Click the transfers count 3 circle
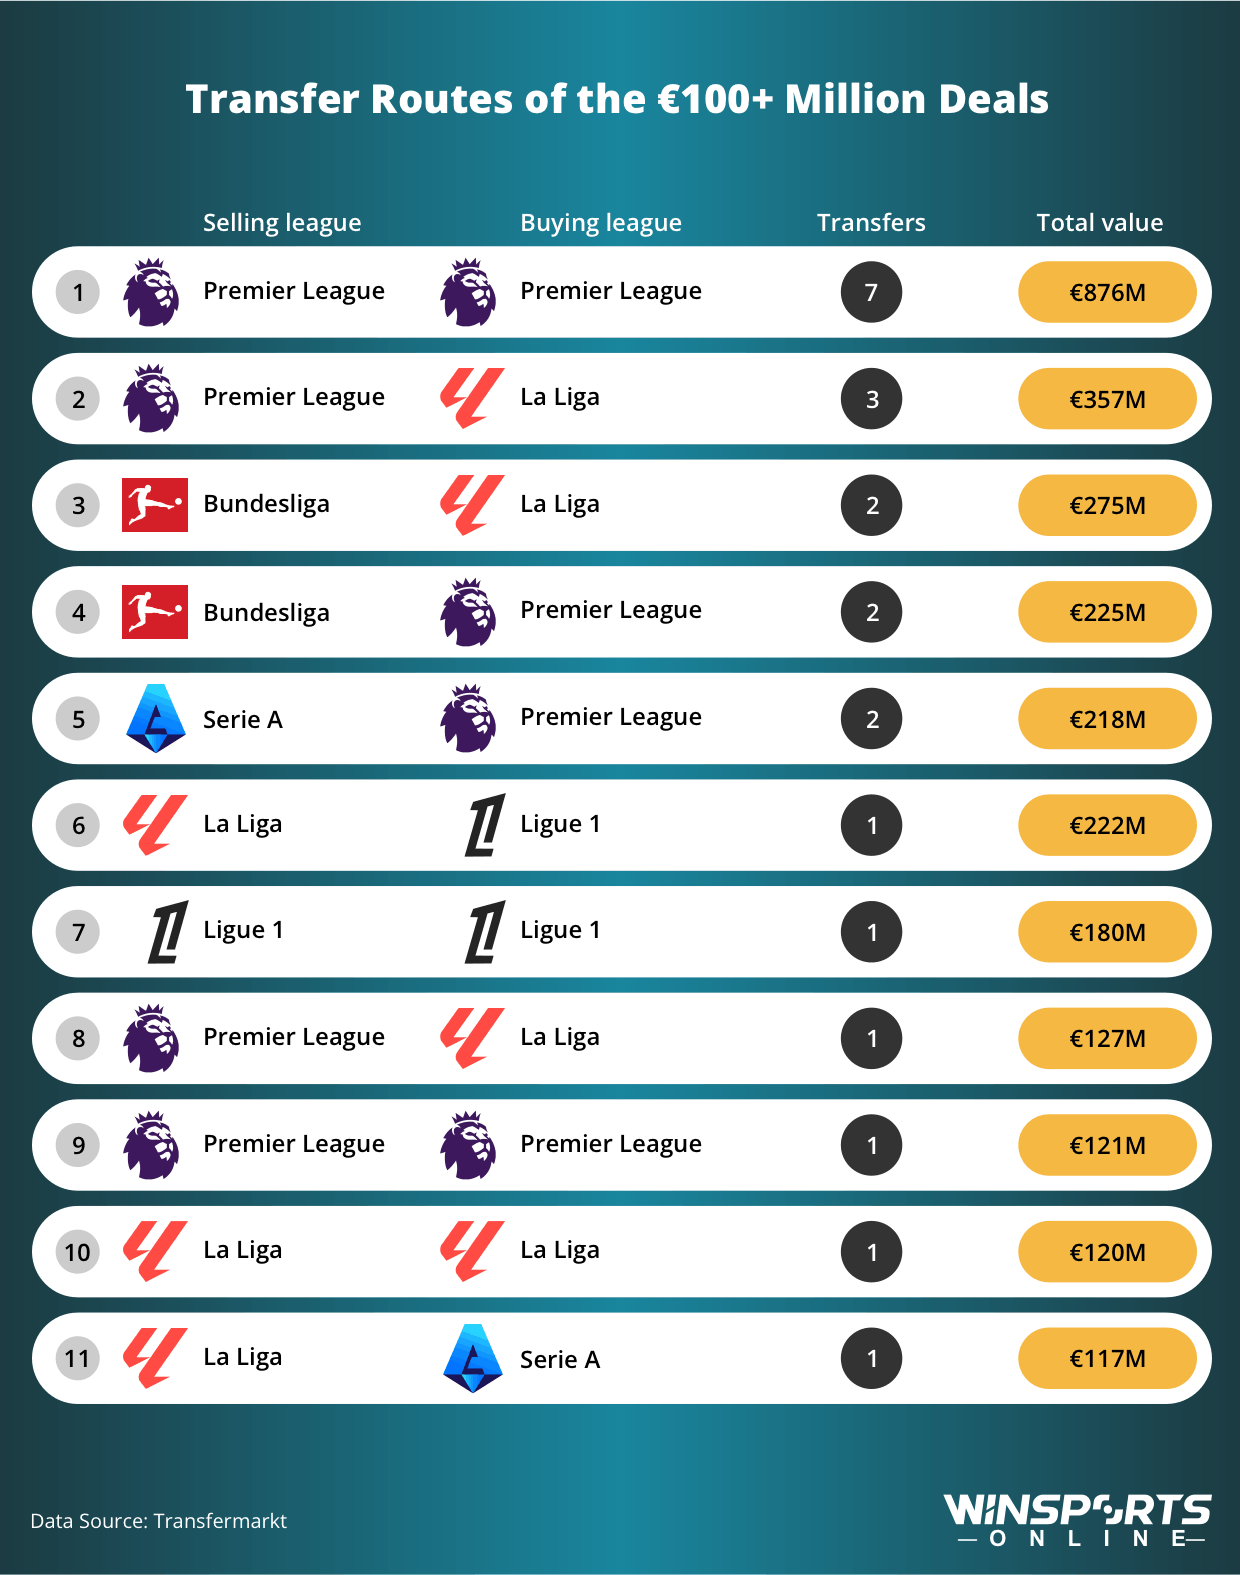This screenshot has height=1575, width=1240. [x=871, y=399]
